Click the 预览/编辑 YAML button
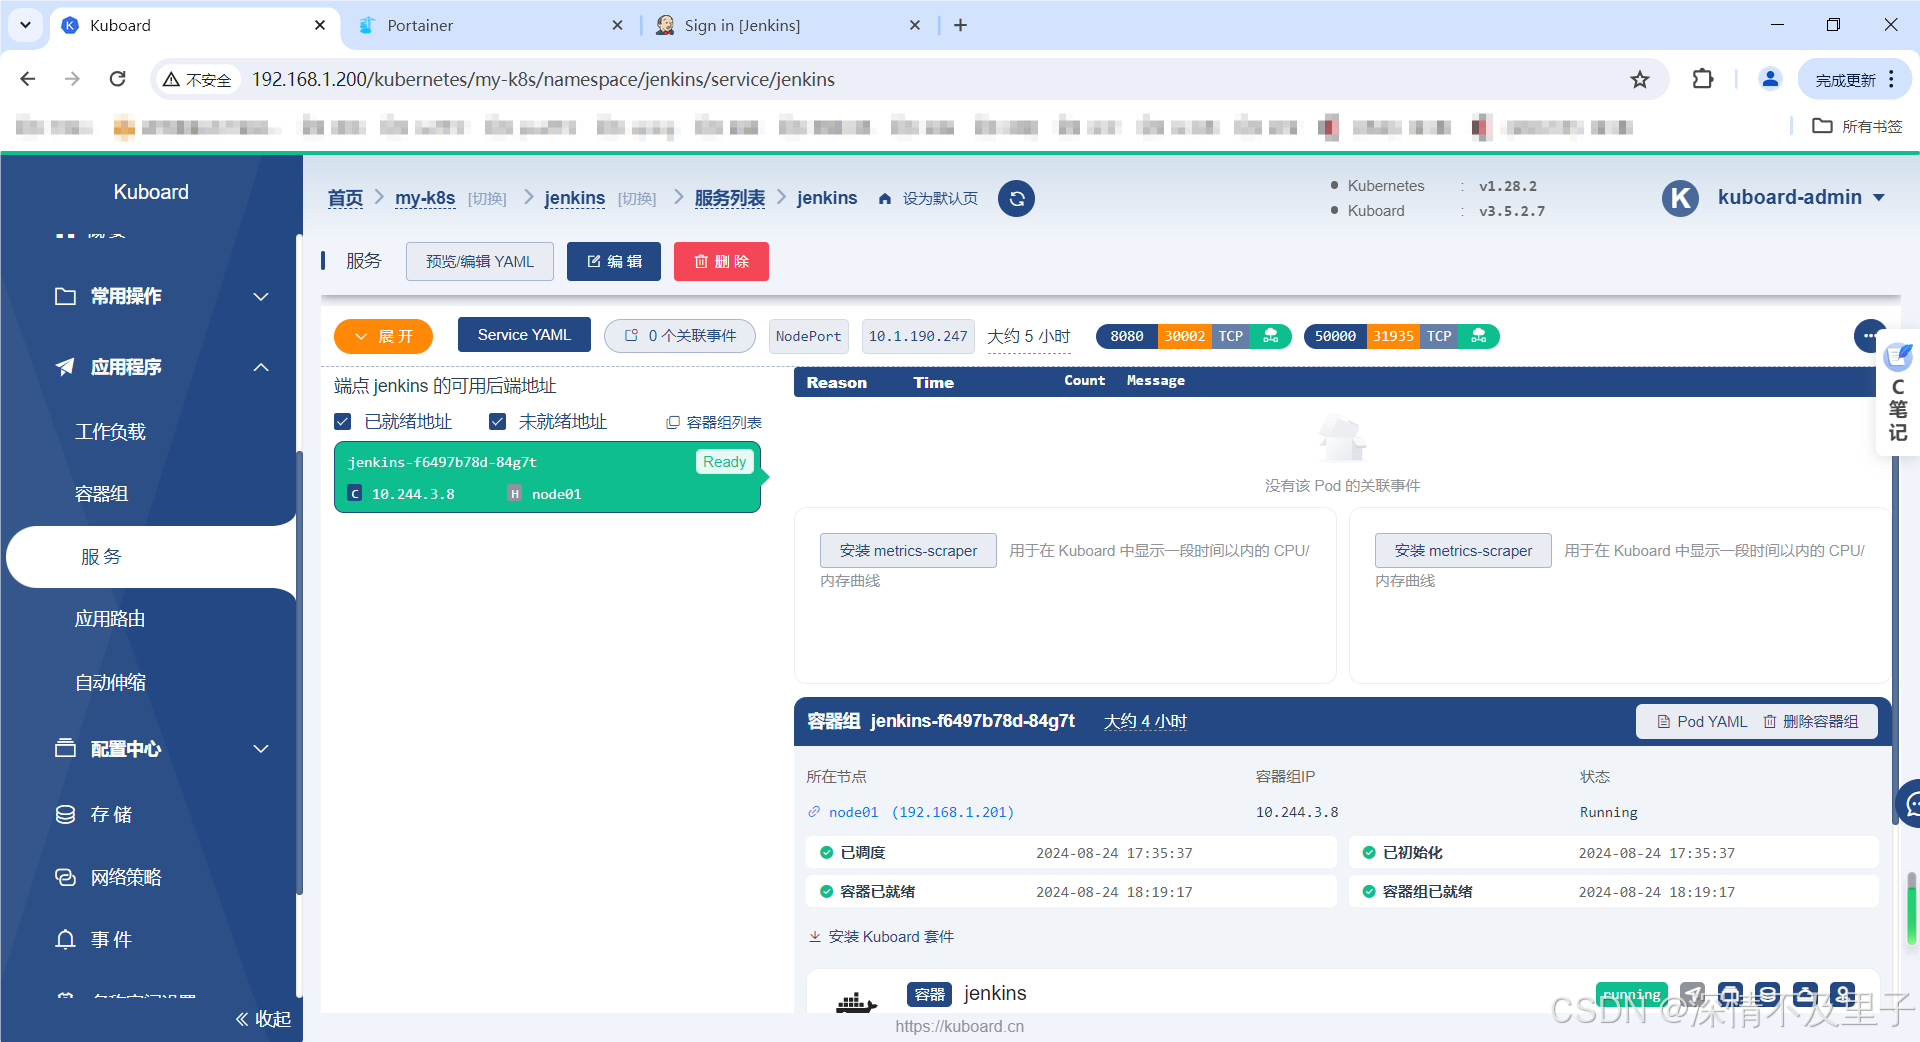This screenshot has height=1042, width=1920. click(x=480, y=262)
